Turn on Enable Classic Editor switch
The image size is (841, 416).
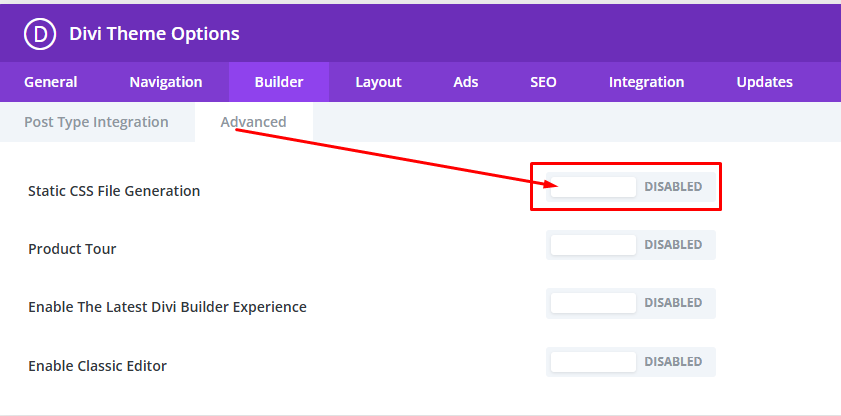tap(630, 361)
